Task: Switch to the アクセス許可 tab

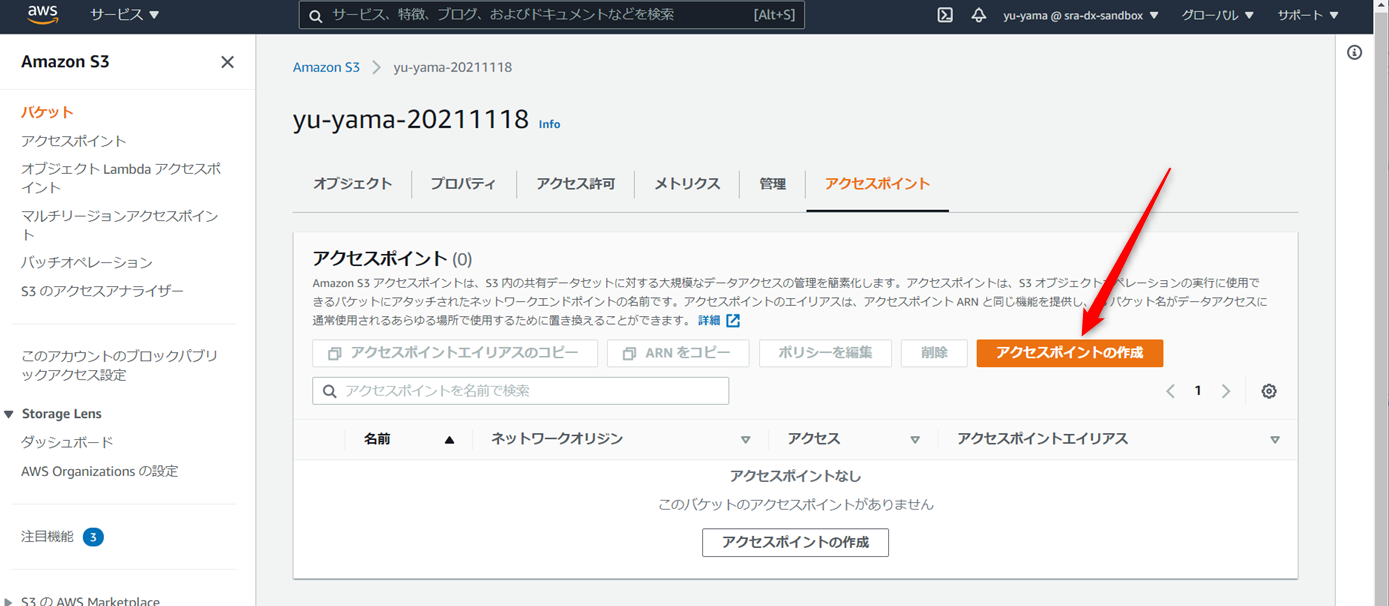Action: point(575,184)
